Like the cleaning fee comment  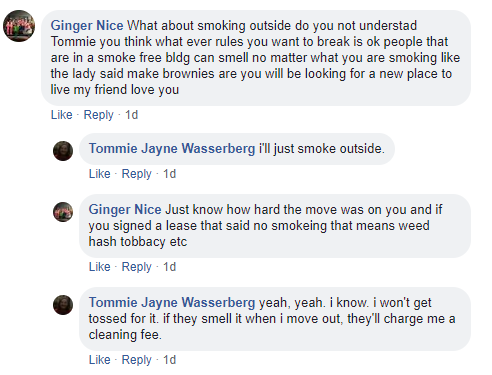pos(99,360)
